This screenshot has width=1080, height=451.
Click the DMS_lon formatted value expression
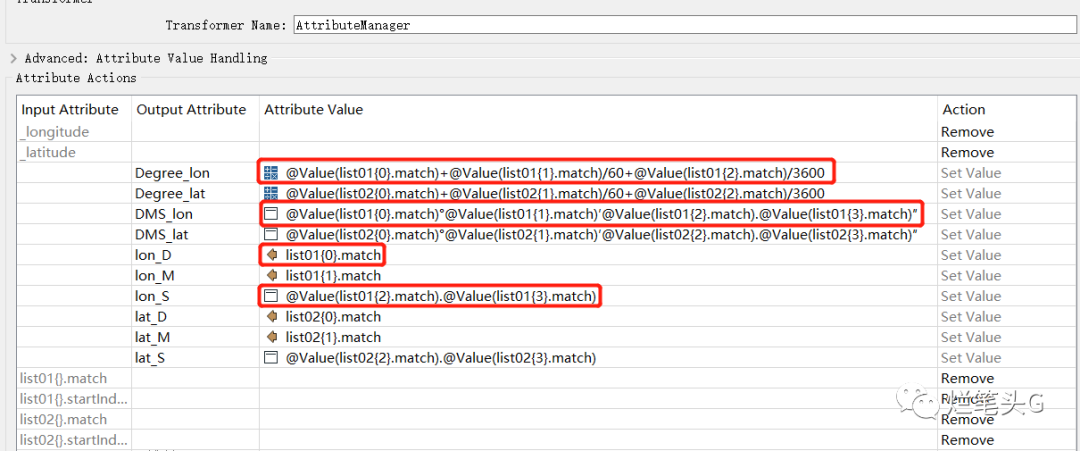[603, 214]
